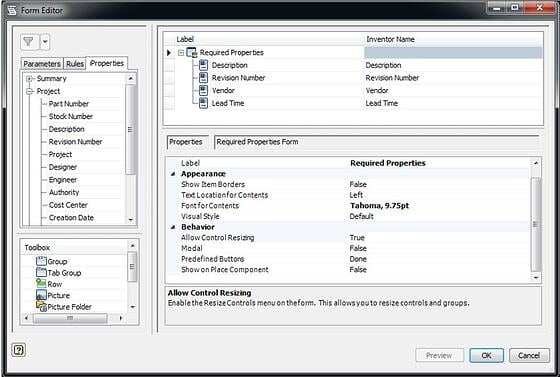Select Stock Number in property tree
This screenshot has height=377, width=560.
[x=71, y=116]
